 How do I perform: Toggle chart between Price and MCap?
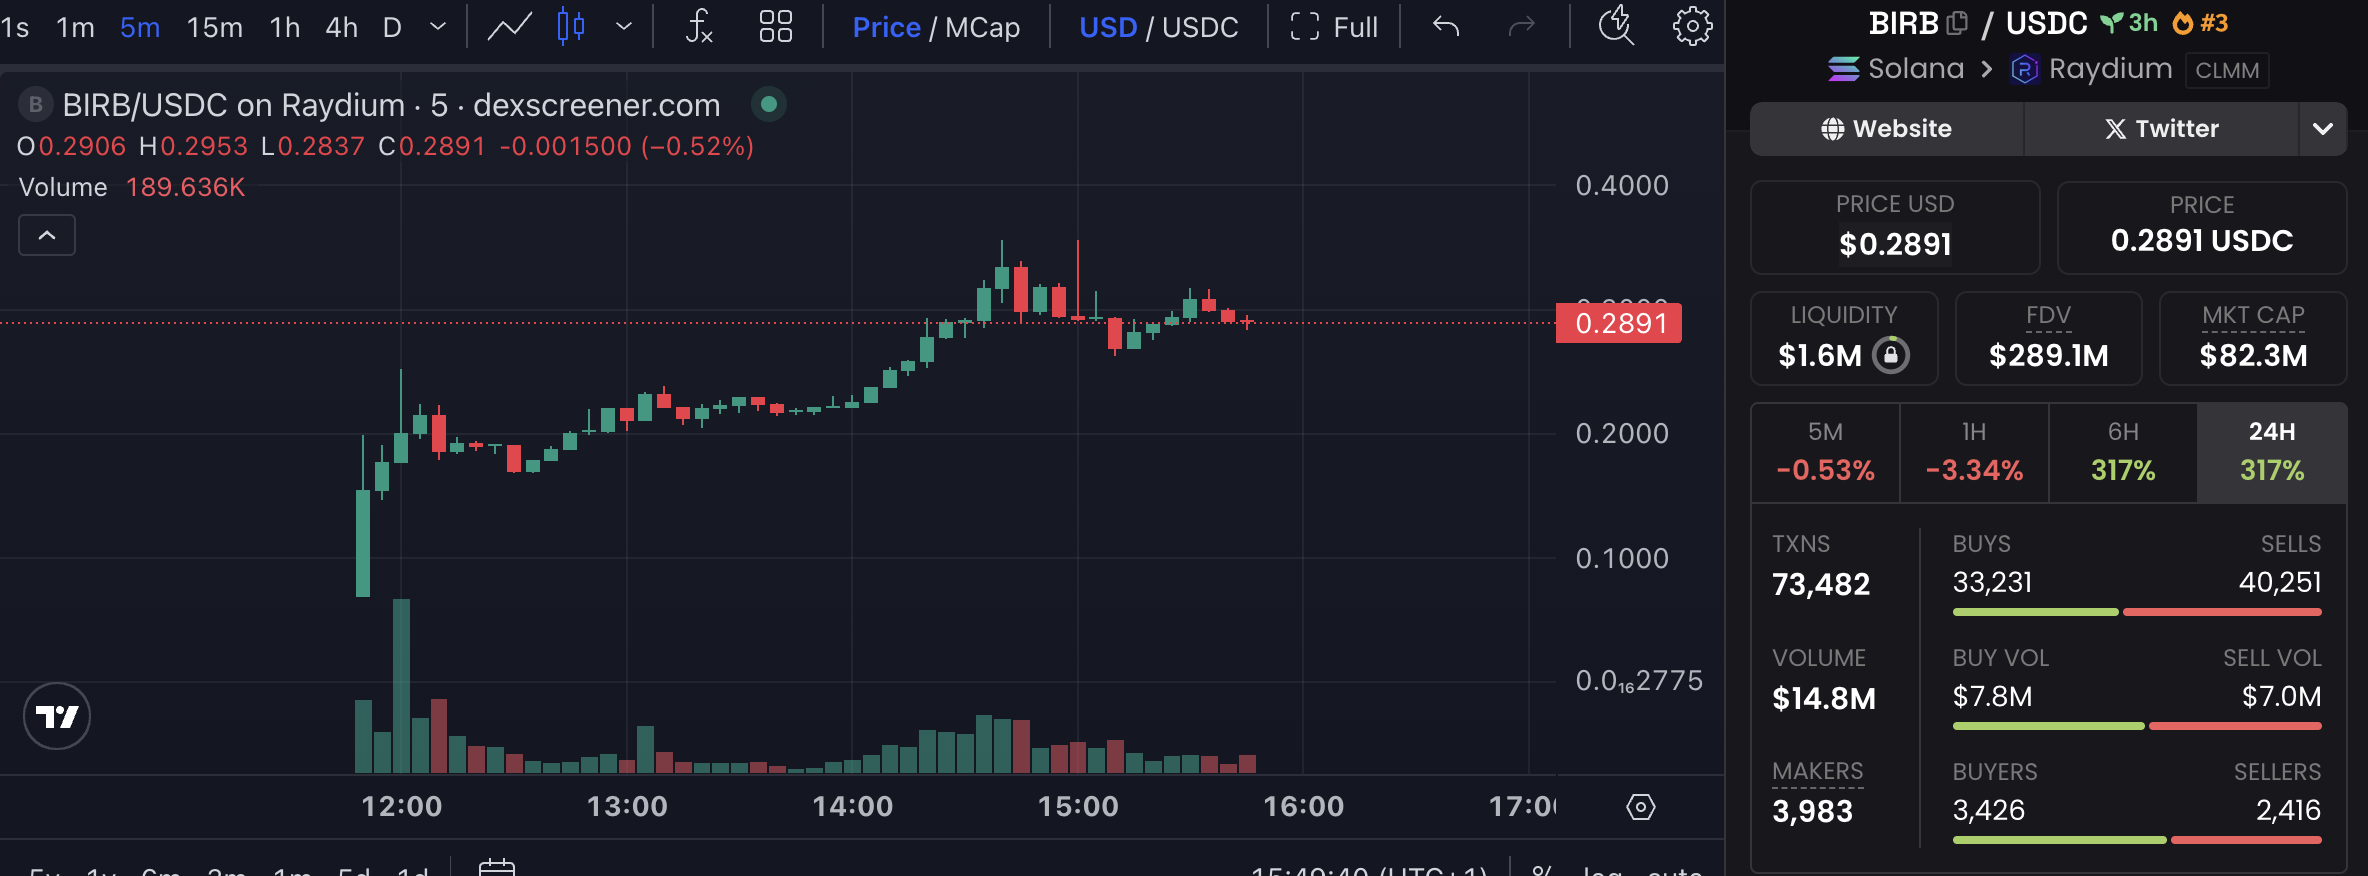point(936,27)
